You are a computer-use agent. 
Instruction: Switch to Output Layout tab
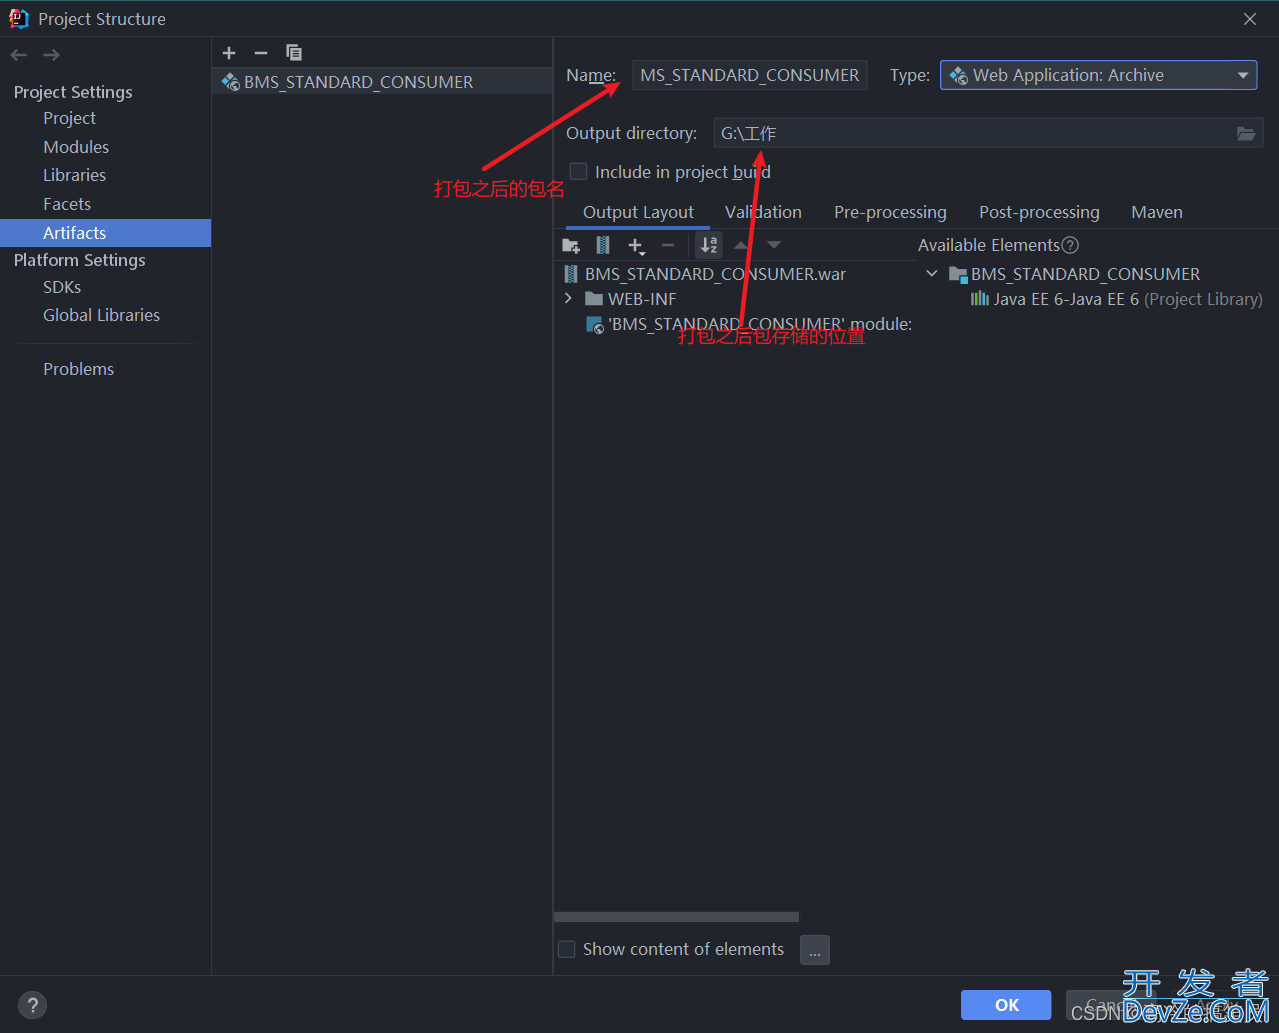(x=638, y=212)
